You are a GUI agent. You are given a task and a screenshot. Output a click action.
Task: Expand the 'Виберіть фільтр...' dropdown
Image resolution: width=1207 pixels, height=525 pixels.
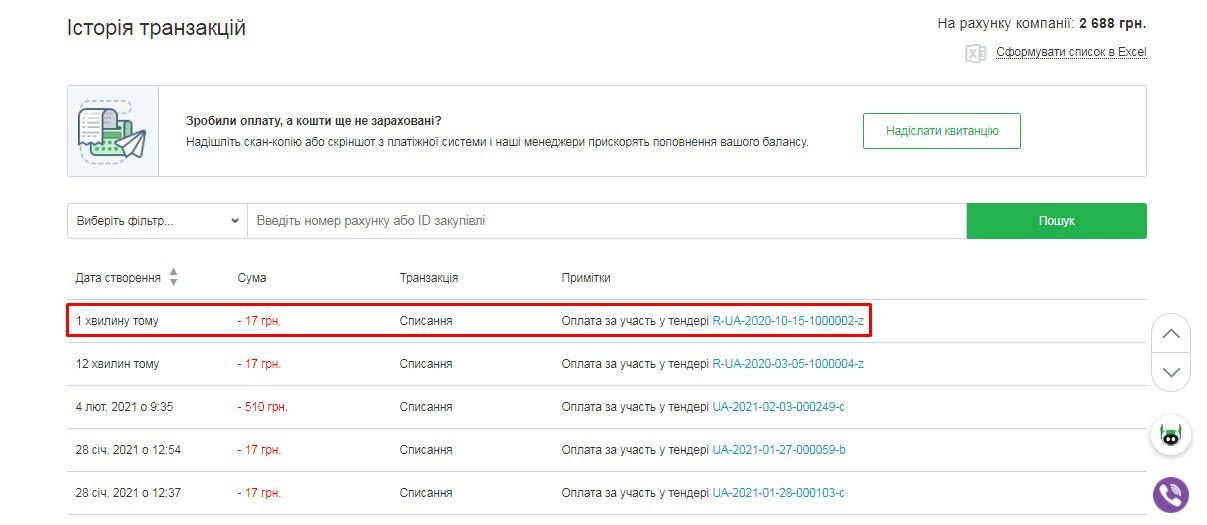pyautogui.click(x=157, y=221)
